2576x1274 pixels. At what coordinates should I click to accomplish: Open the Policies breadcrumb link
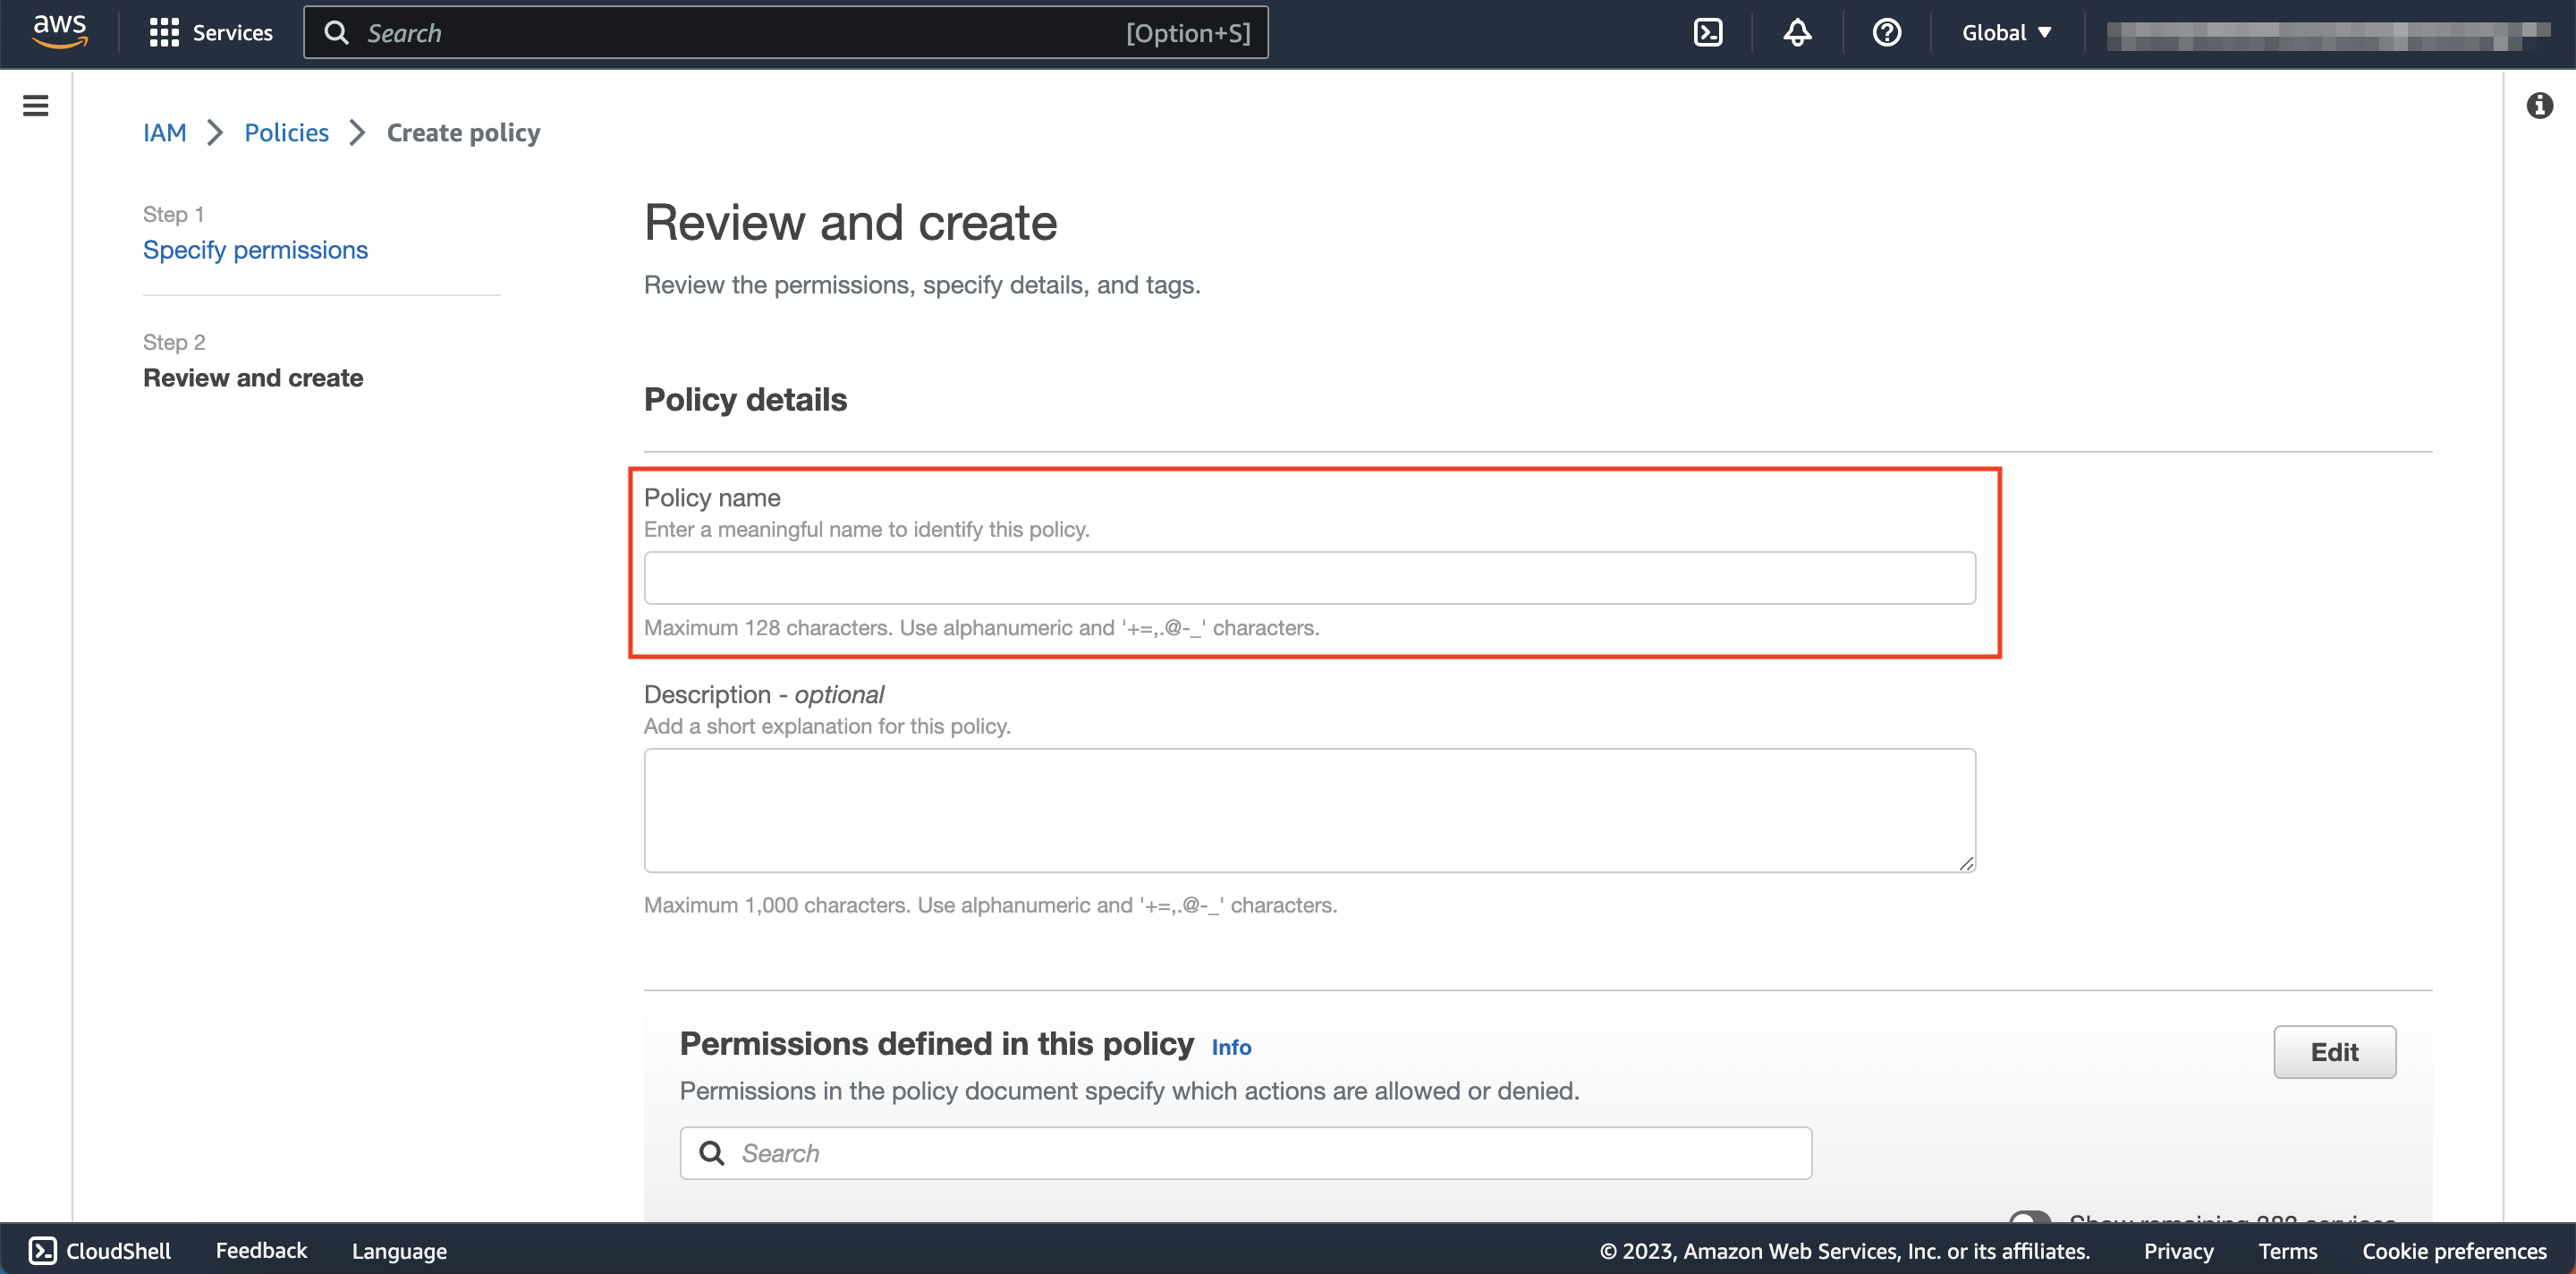point(287,132)
